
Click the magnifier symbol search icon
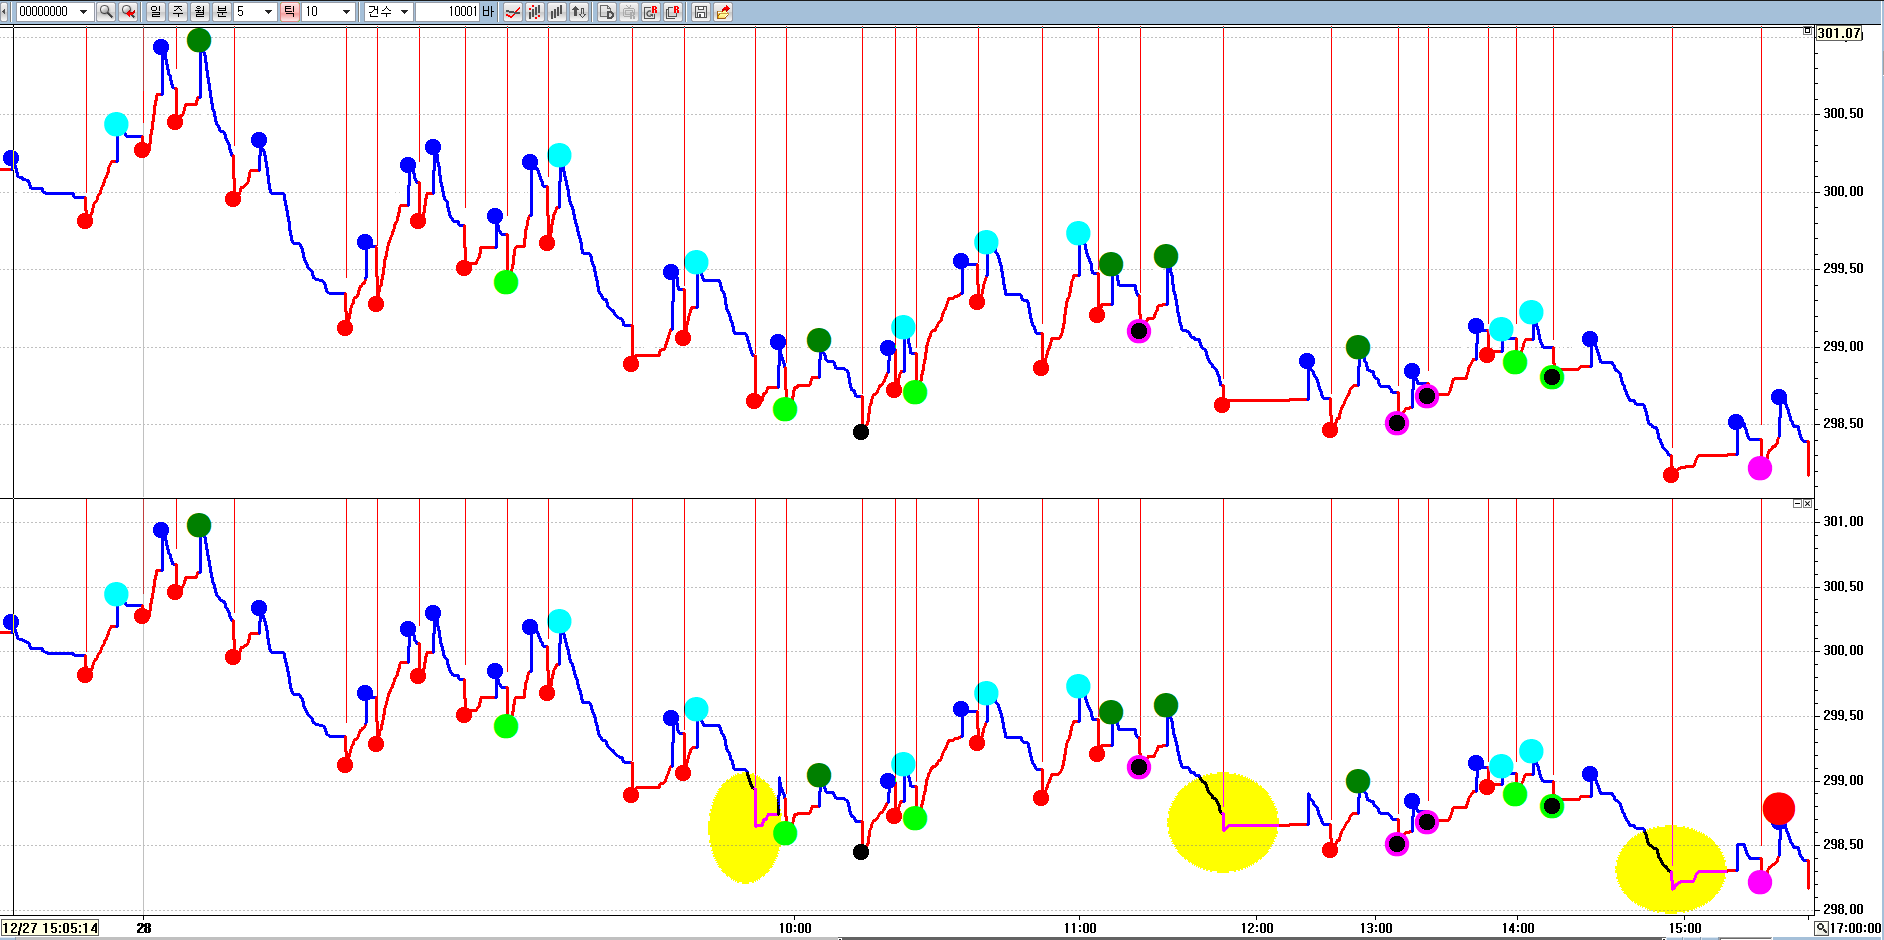click(x=105, y=12)
